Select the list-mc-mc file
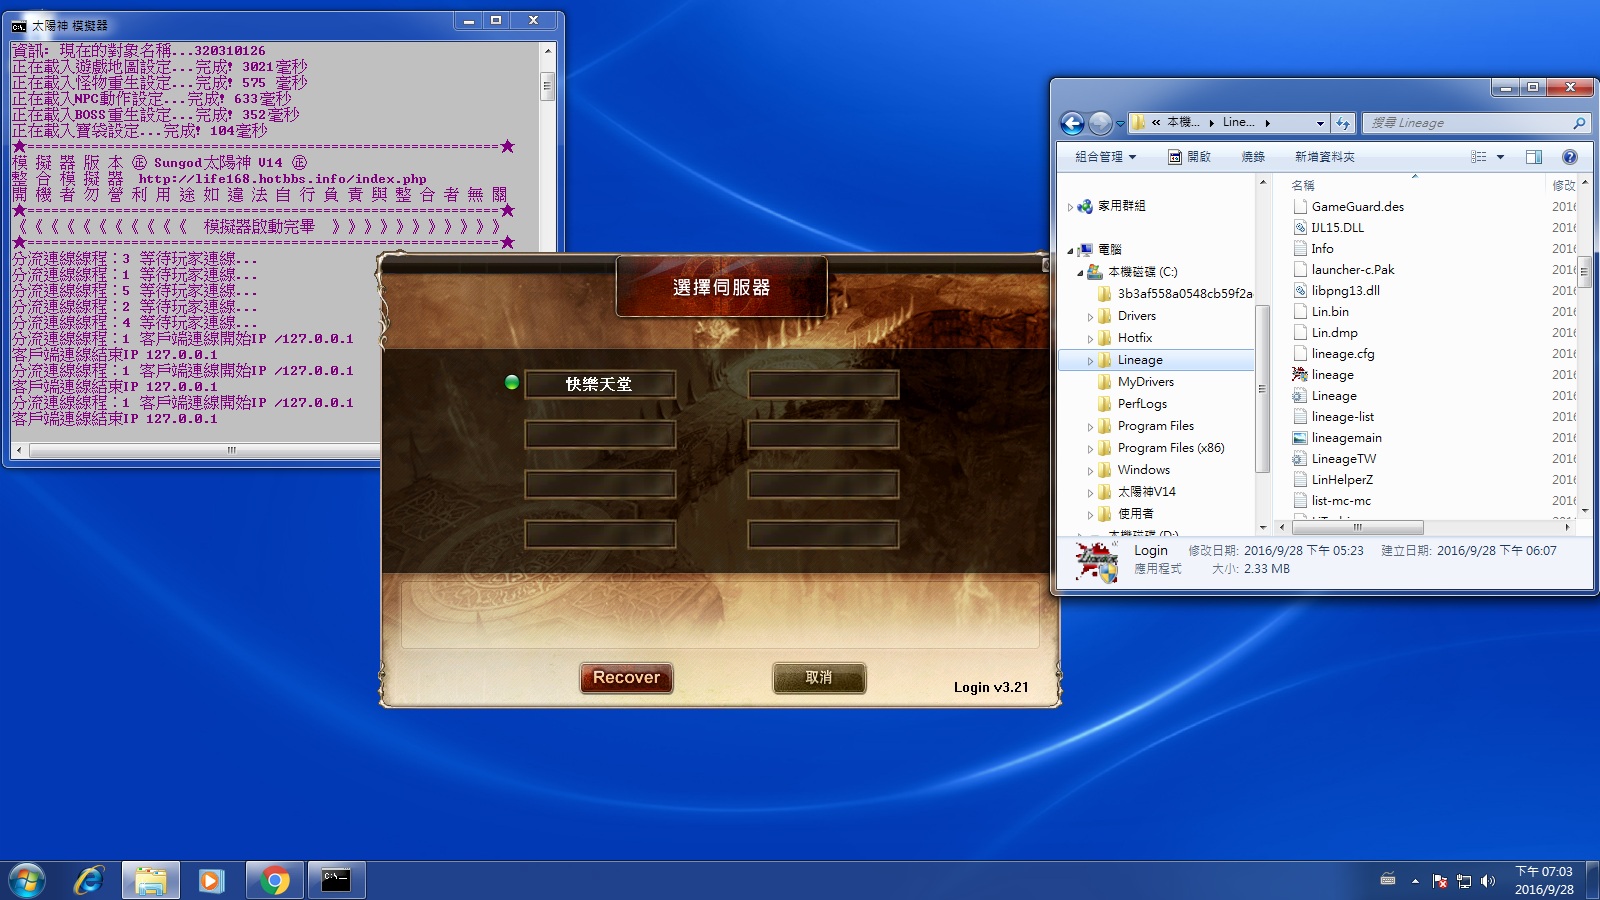This screenshot has width=1600, height=900. point(1341,500)
